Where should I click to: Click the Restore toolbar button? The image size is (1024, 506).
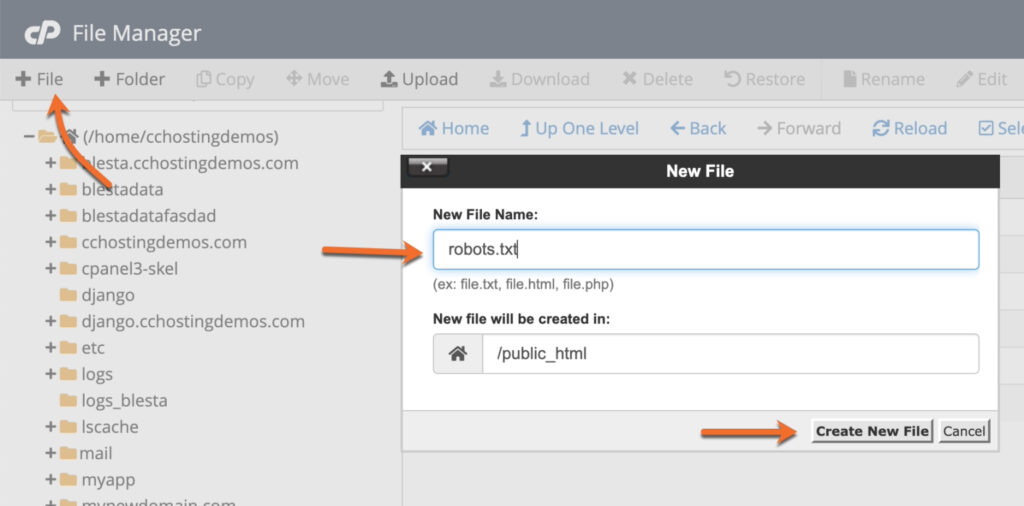click(x=765, y=80)
